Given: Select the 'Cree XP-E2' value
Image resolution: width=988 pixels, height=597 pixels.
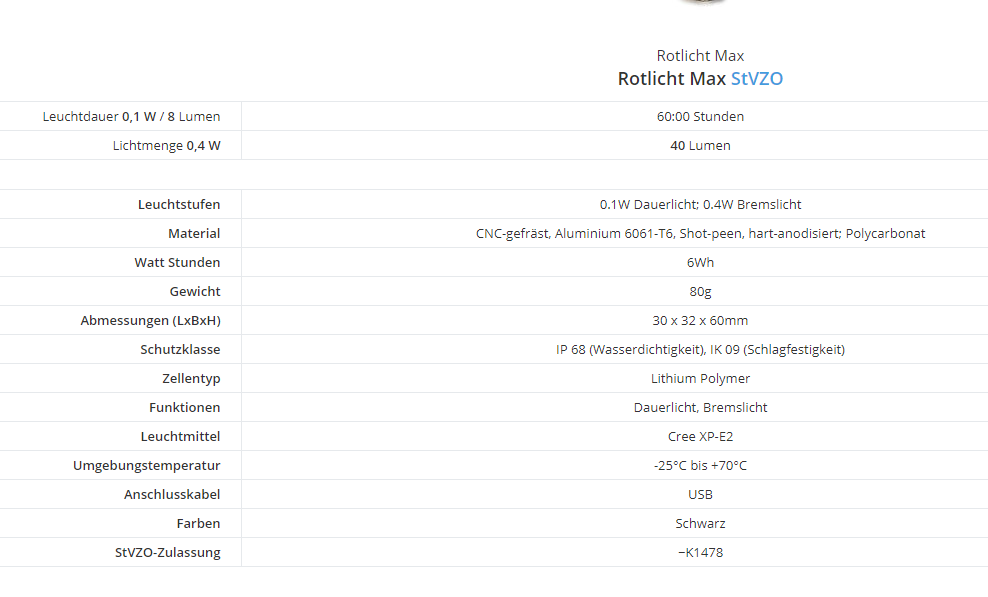Looking at the screenshot, I should pos(700,437).
